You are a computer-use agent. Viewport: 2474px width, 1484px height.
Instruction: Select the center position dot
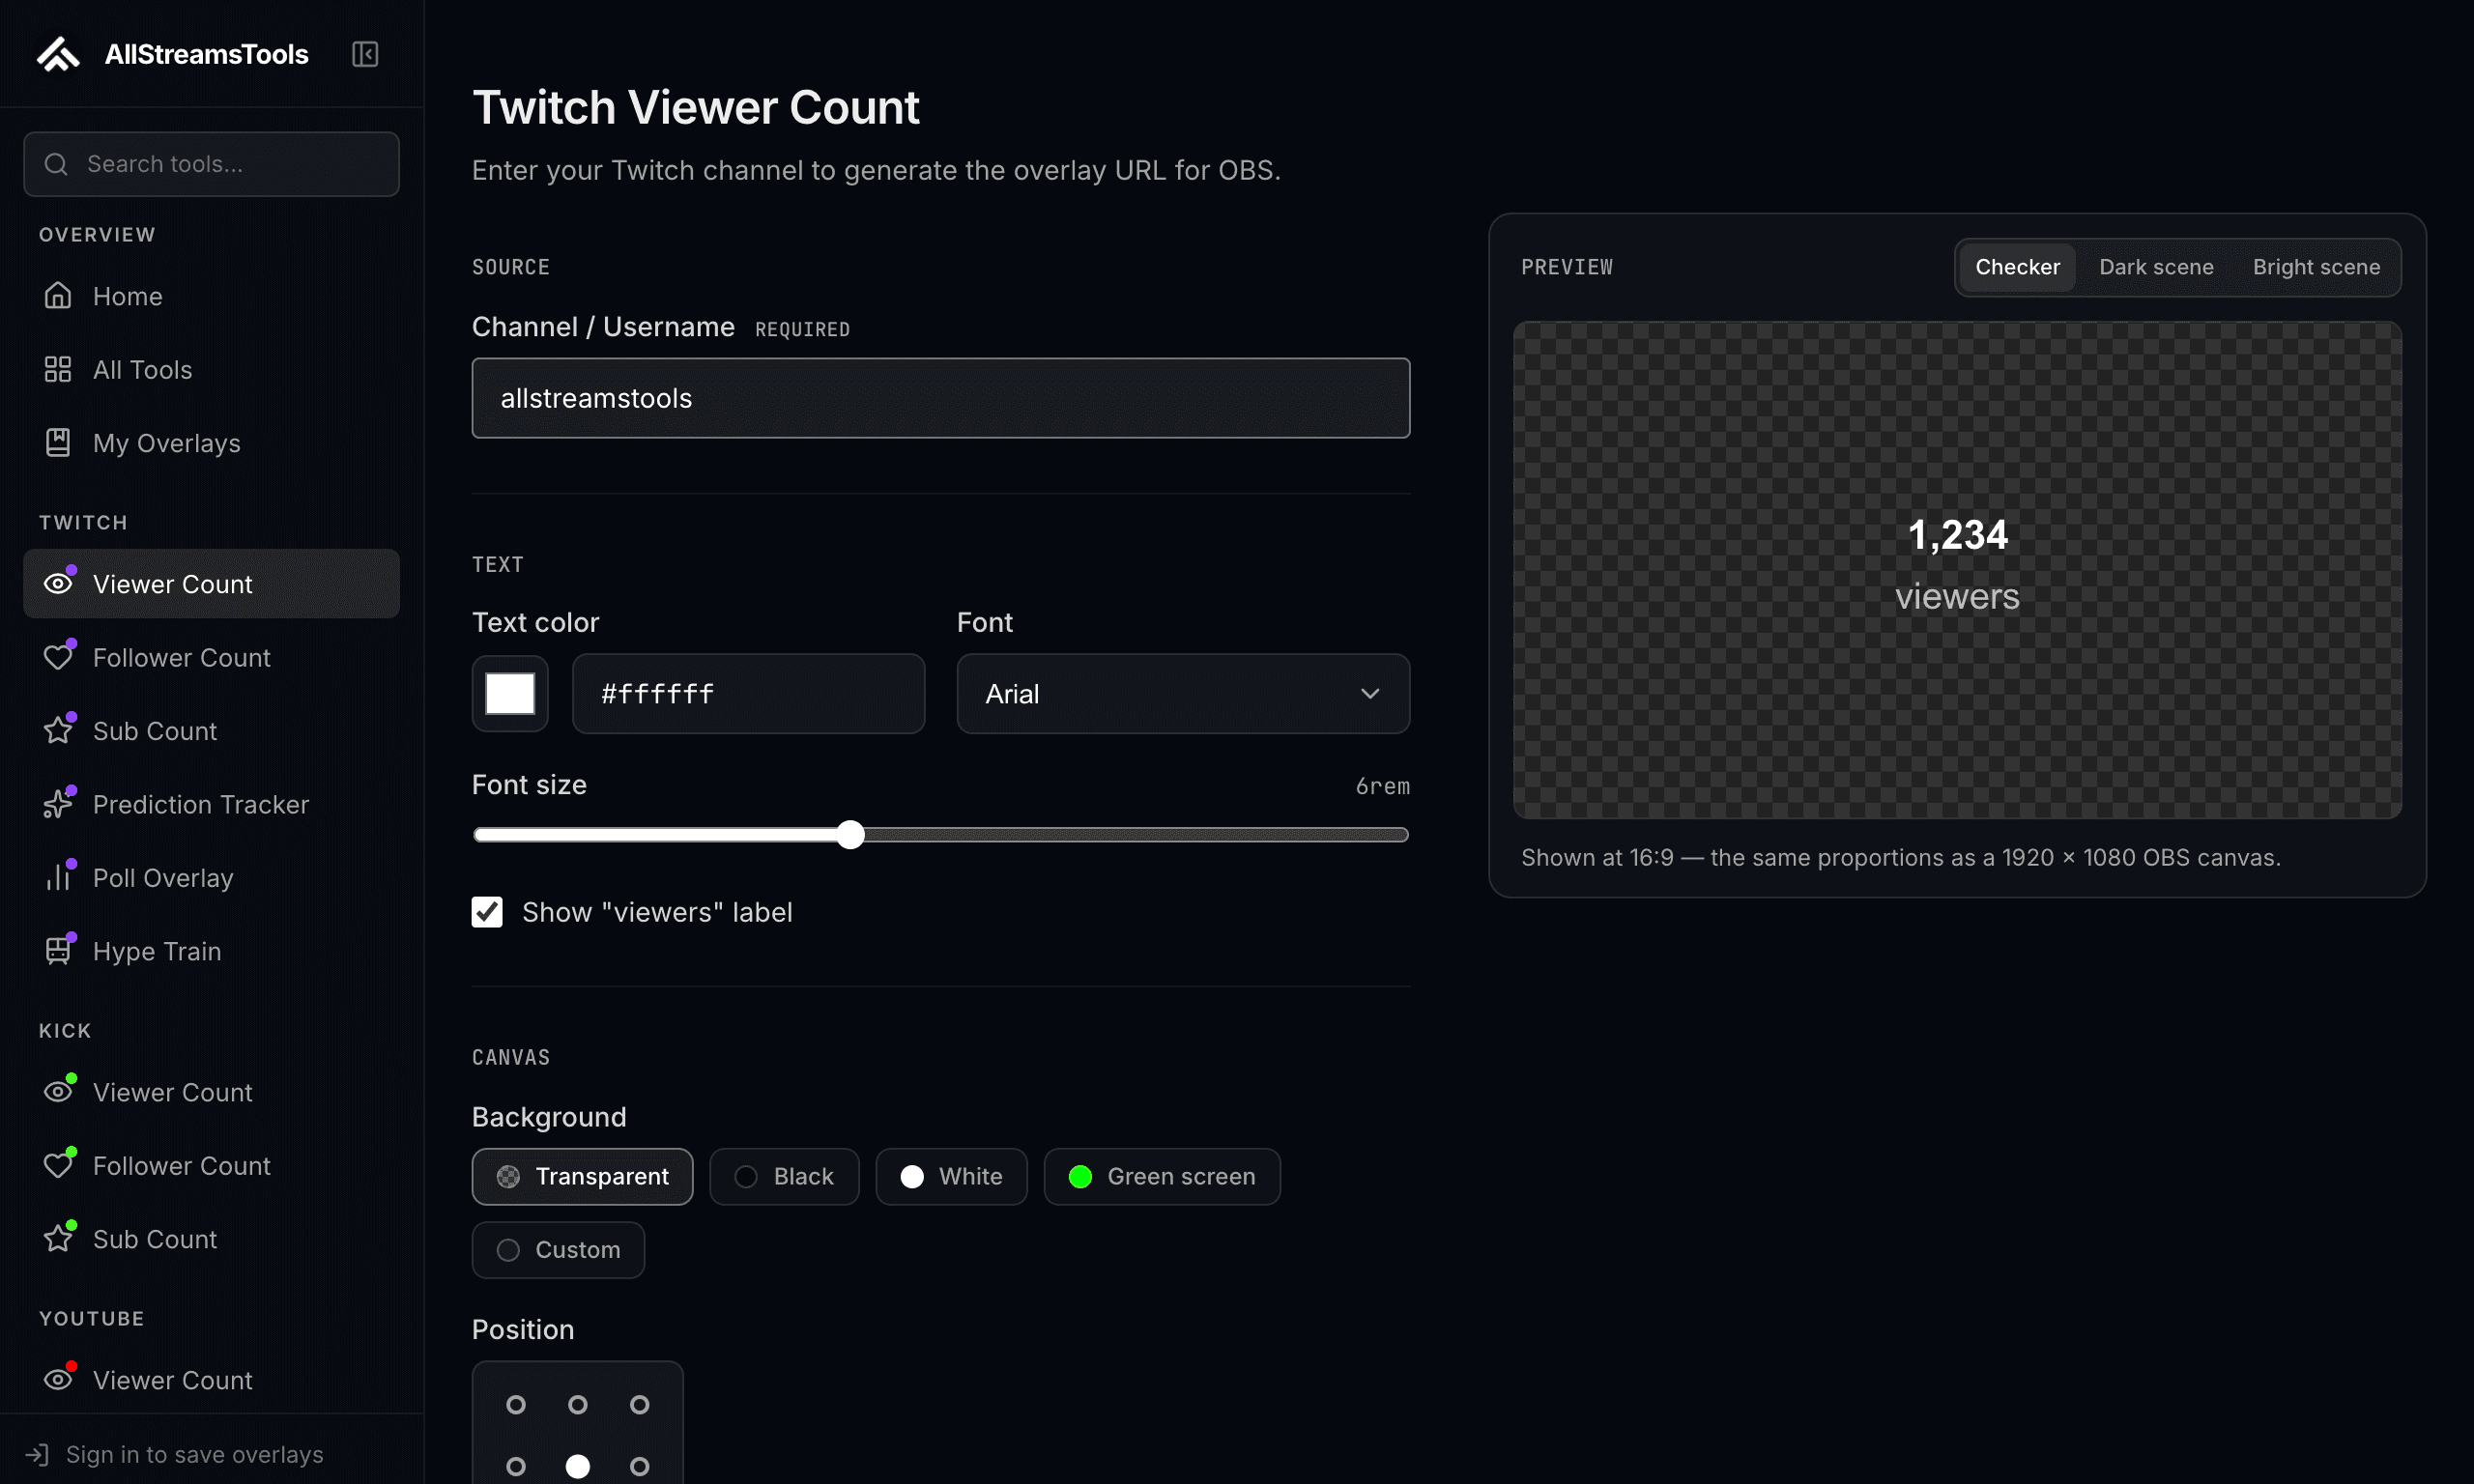578,1466
